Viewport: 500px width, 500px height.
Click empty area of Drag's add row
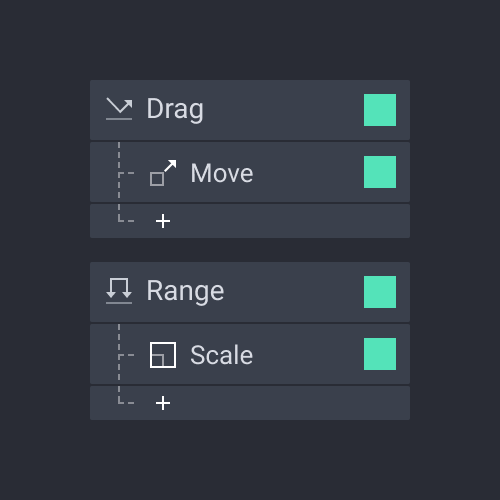[x=290, y=221]
